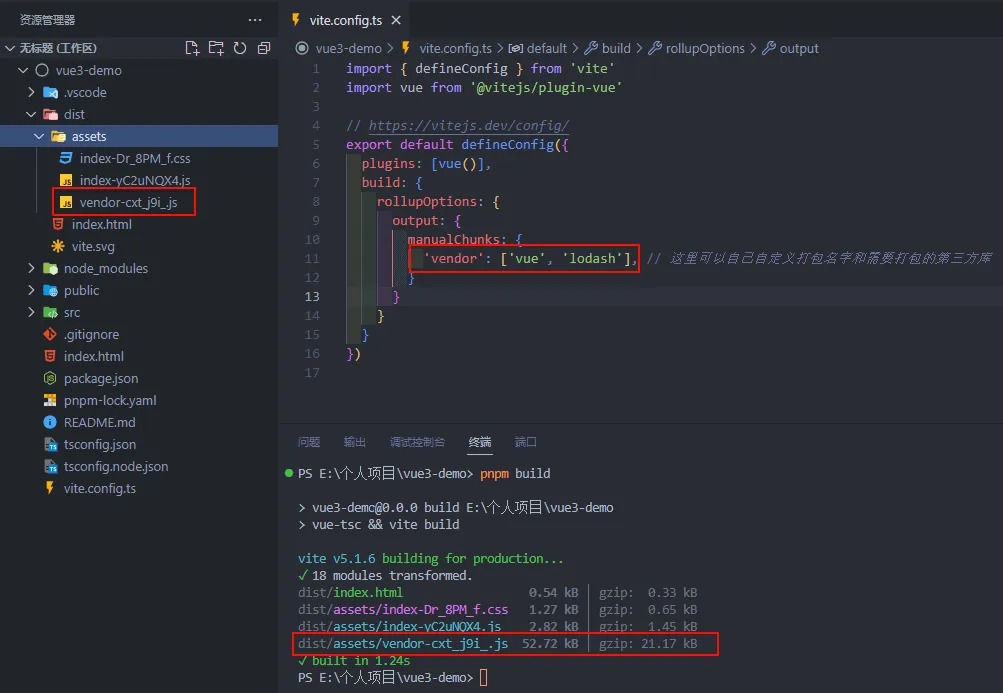Open pnpm-lock.yaml file
Viewport: 1003px width, 693px height.
(110, 401)
